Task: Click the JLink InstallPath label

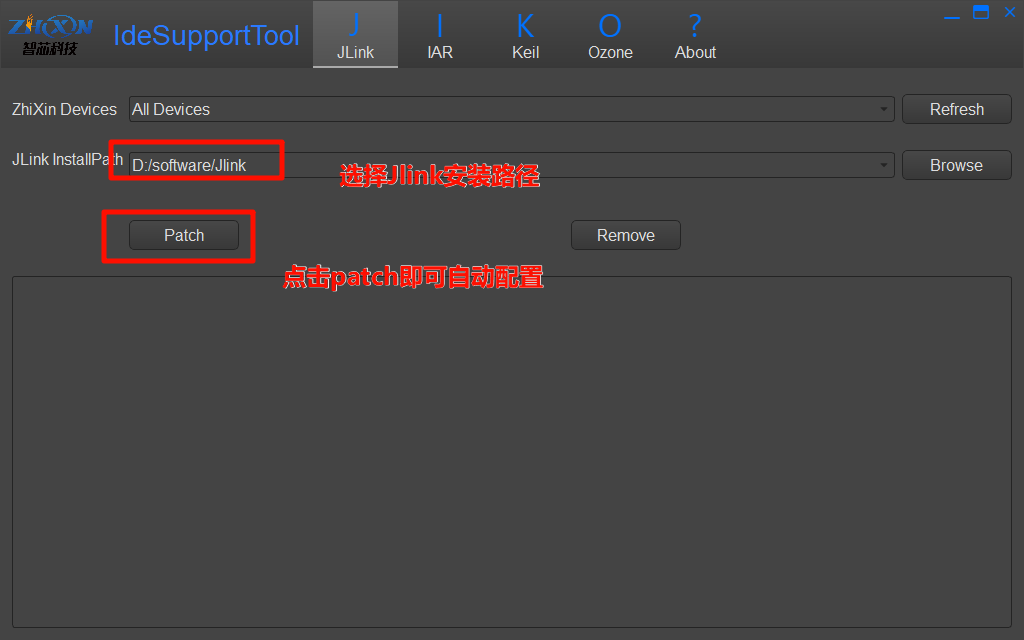Action: [x=67, y=159]
